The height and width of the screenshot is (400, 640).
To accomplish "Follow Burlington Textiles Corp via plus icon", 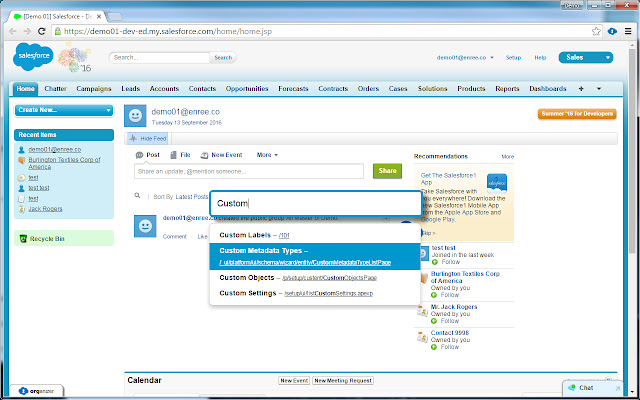I will point(434,295).
